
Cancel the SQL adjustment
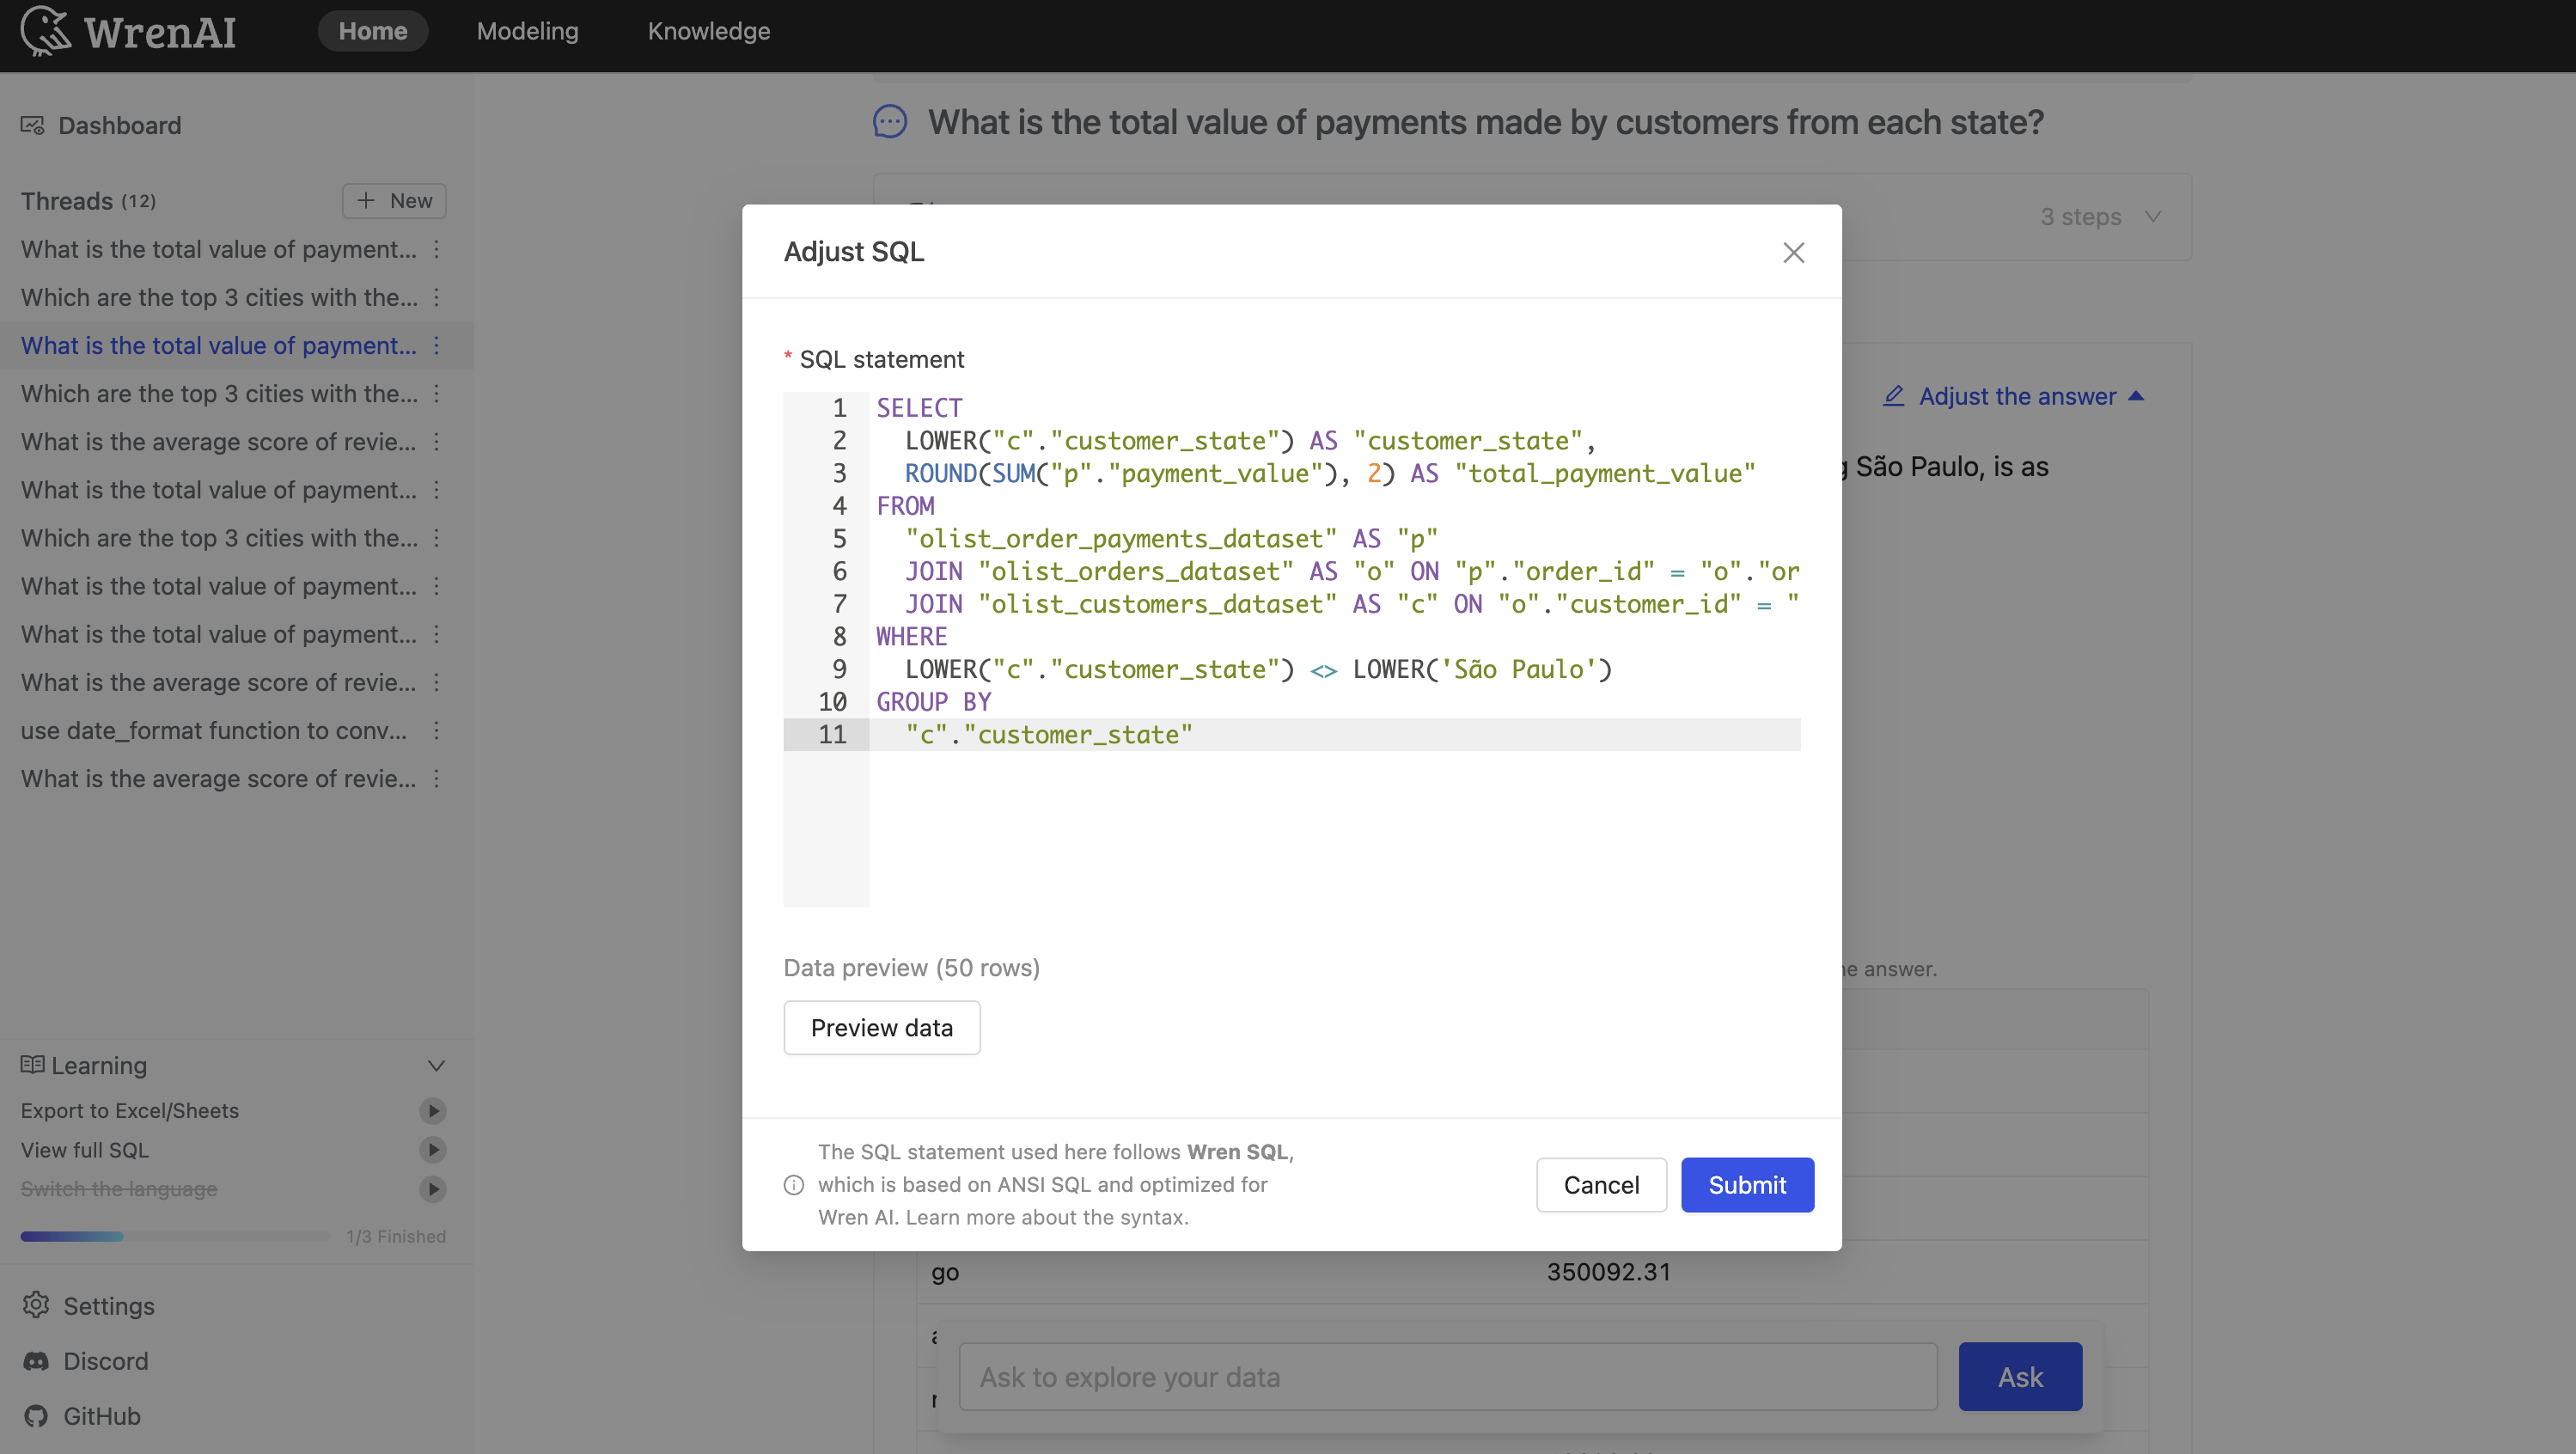coord(1601,1185)
